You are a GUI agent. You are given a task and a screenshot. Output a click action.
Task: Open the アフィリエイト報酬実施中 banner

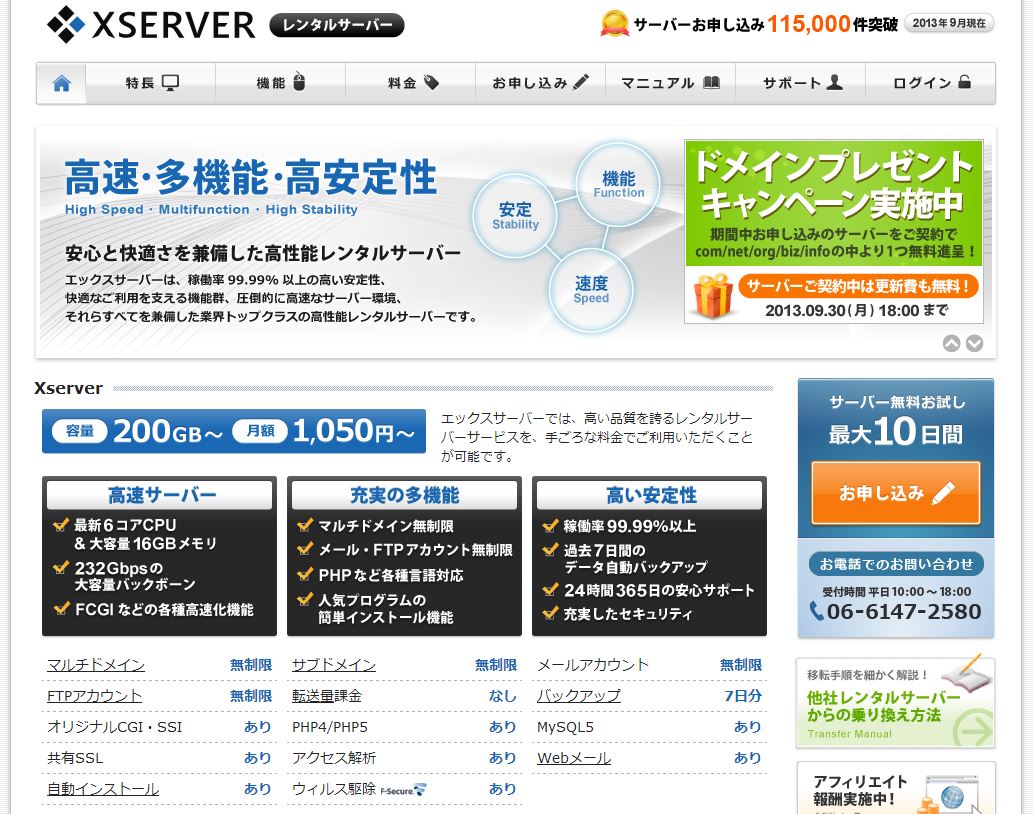click(x=895, y=788)
